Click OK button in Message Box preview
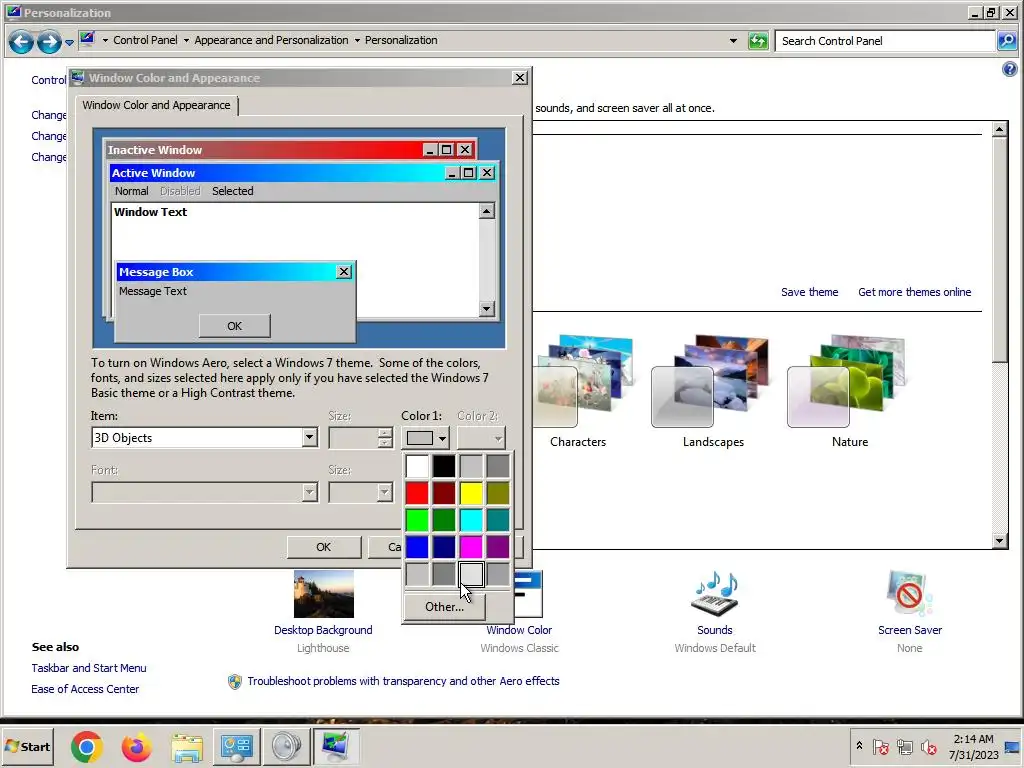1024x768 pixels. (234, 326)
